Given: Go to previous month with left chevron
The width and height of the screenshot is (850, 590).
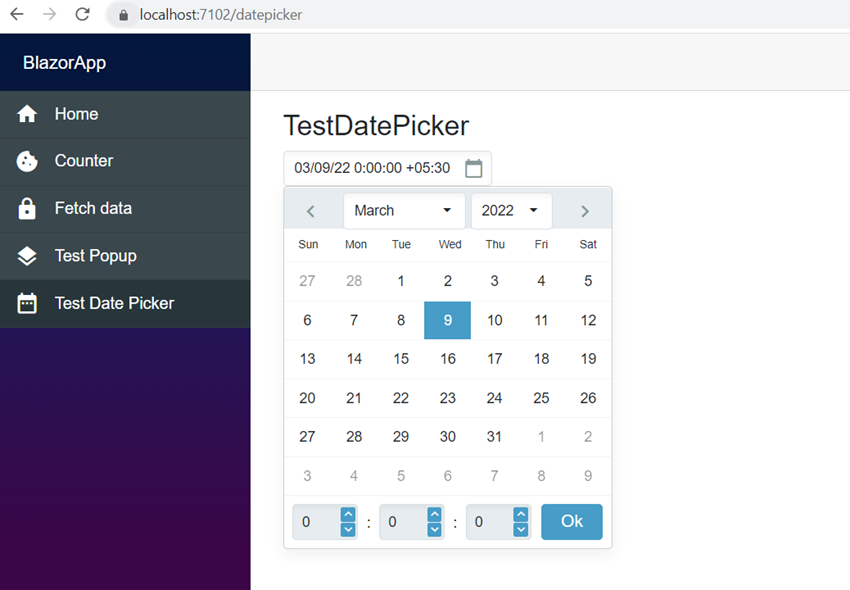Looking at the screenshot, I should coord(311,210).
